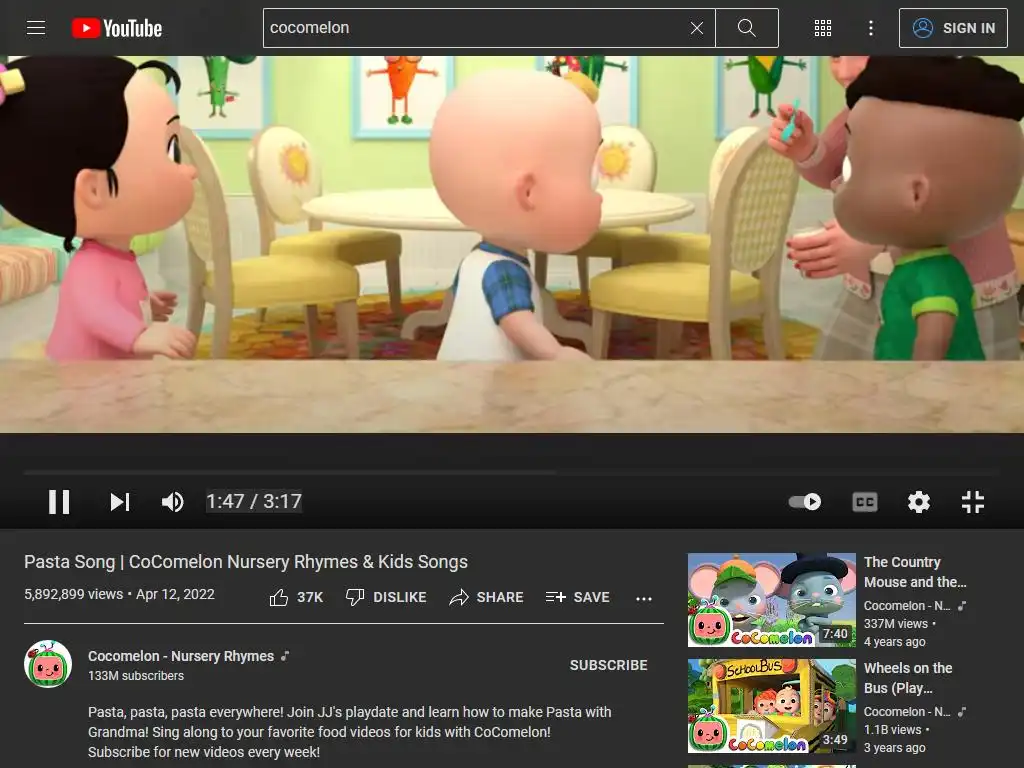
Task: Click the video description paragraph
Action: tap(349, 731)
